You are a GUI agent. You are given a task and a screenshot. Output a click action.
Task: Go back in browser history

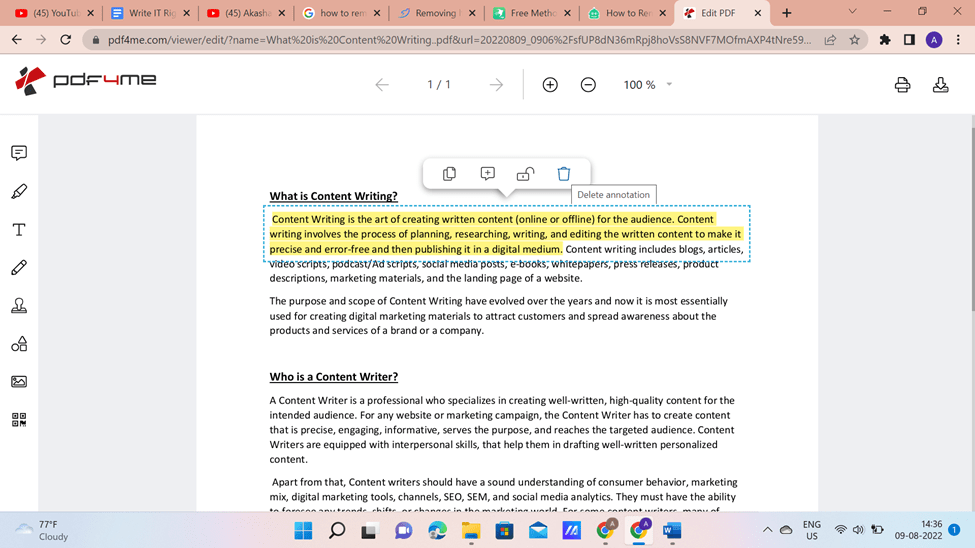click(x=17, y=40)
